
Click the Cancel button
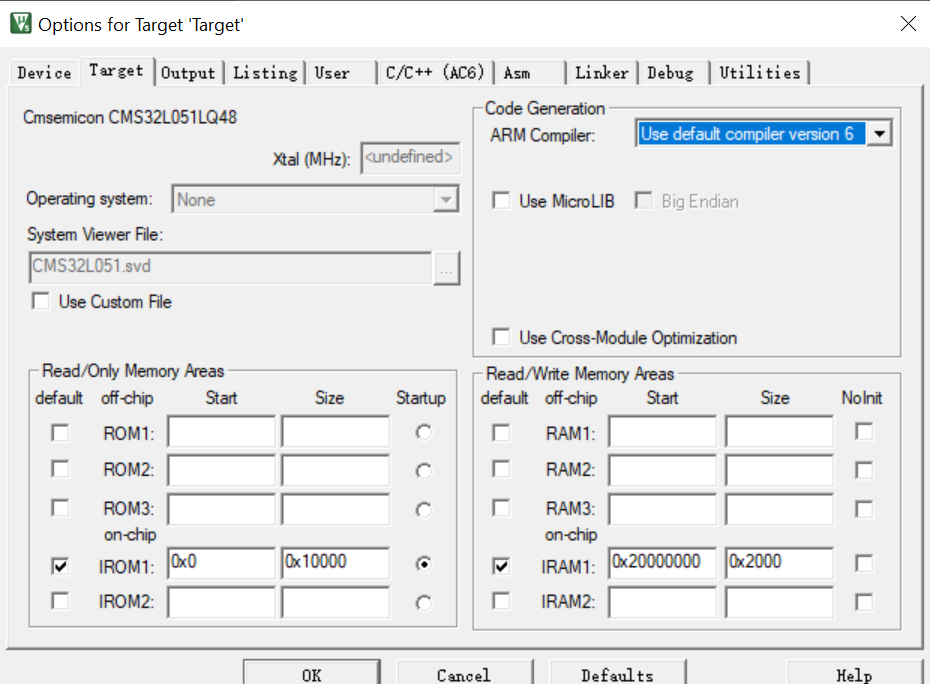(464, 673)
